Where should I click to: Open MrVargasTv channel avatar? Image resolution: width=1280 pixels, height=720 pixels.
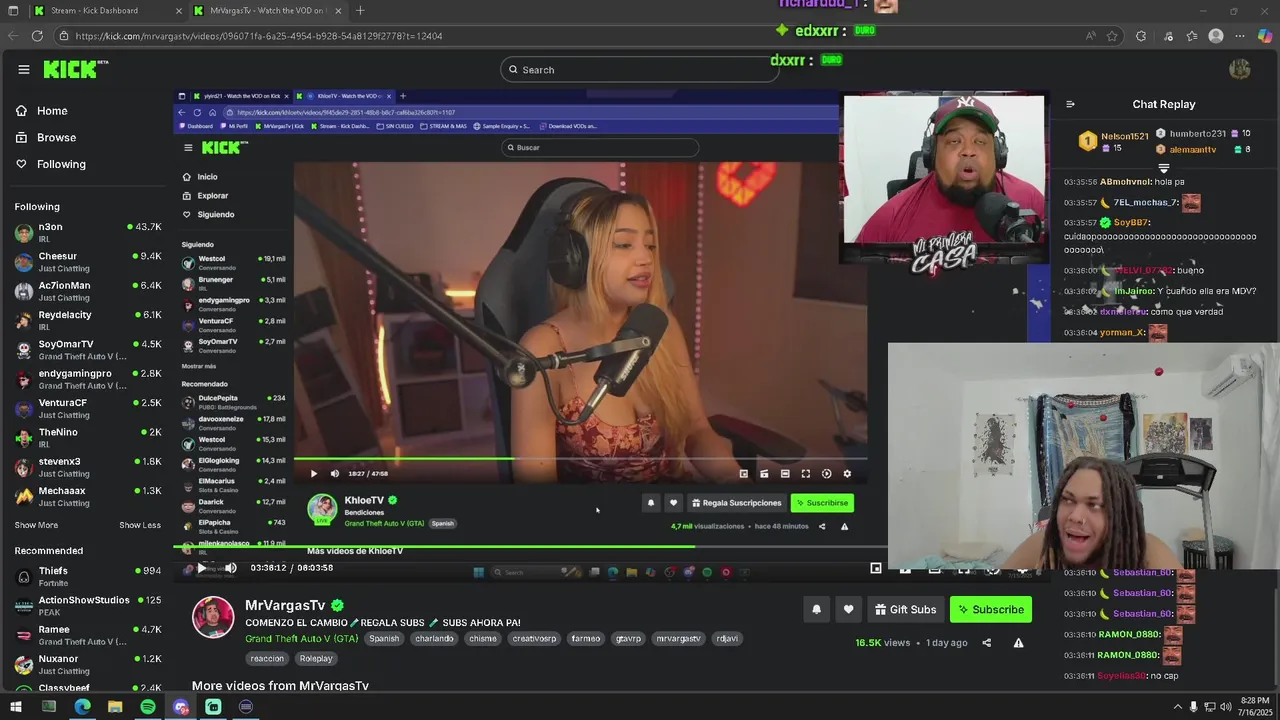tap(213, 618)
